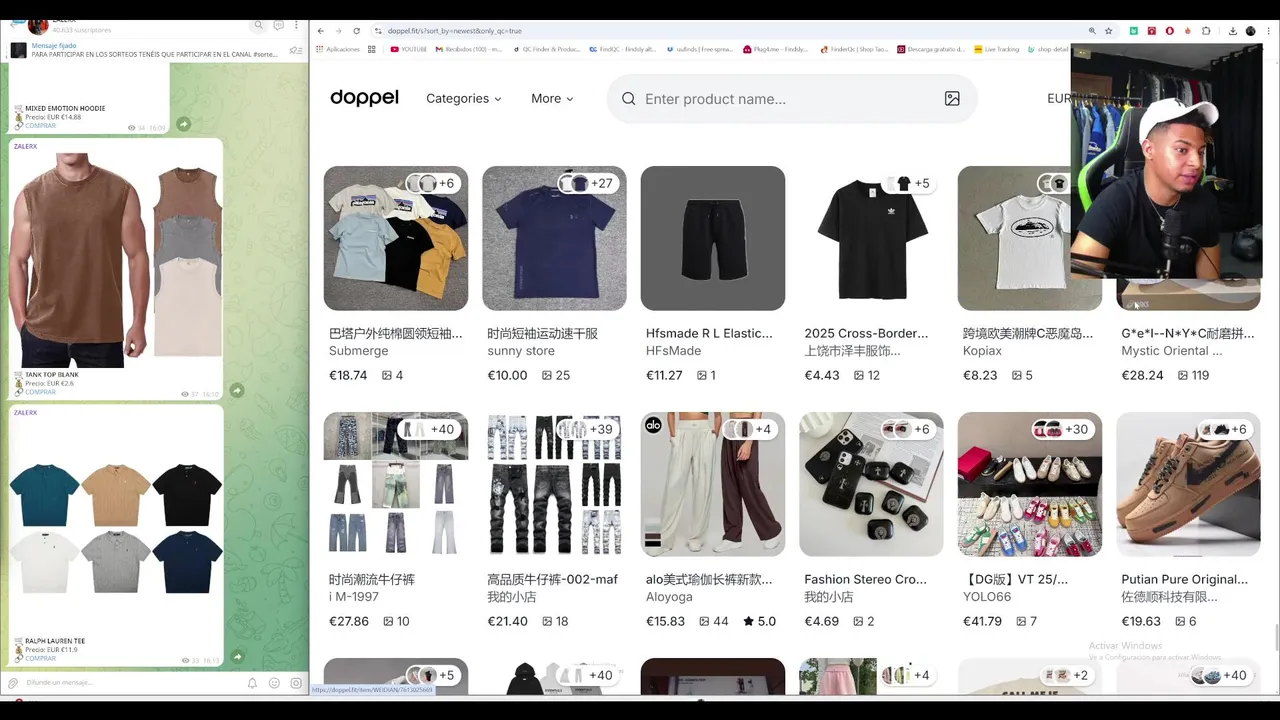Expand the Categories dropdown
The width and height of the screenshot is (1280, 720).
point(464,98)
